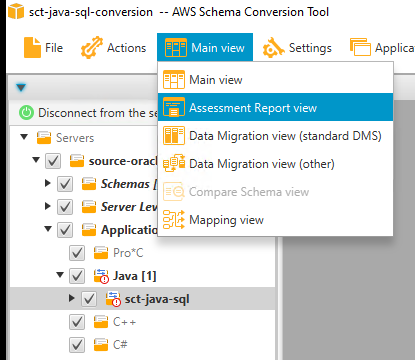
Task: Select the Servers tree label
Action: pyautogui.click(x=75, y=138)
